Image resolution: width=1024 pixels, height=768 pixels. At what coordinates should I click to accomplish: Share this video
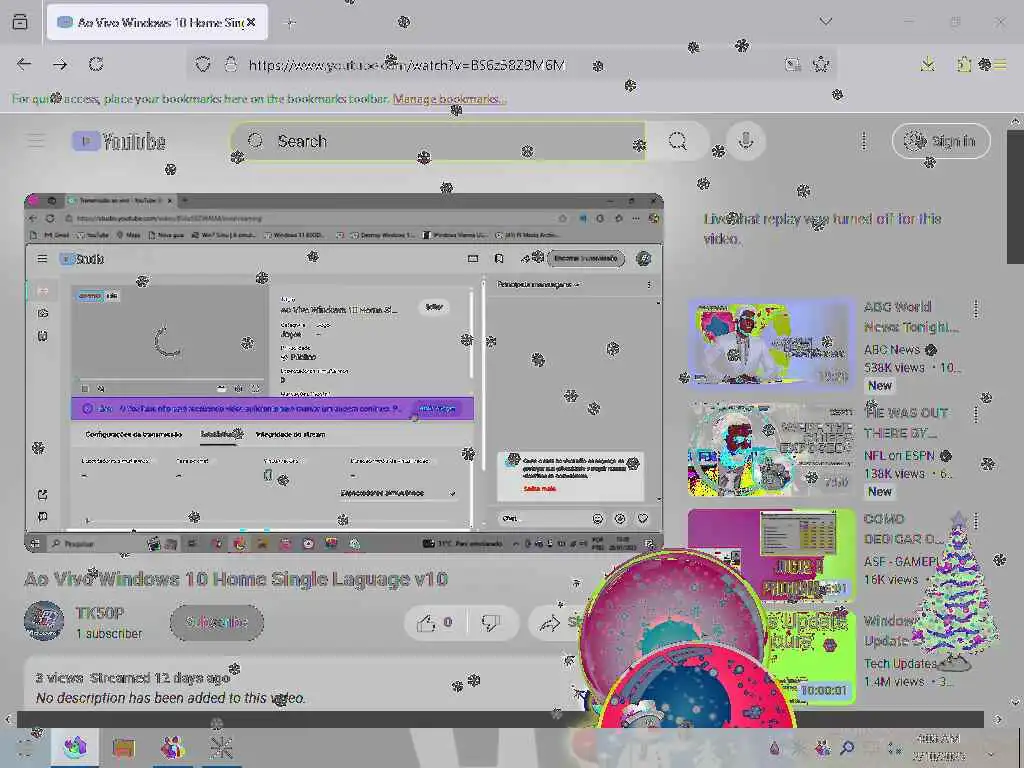click(556, 622)
